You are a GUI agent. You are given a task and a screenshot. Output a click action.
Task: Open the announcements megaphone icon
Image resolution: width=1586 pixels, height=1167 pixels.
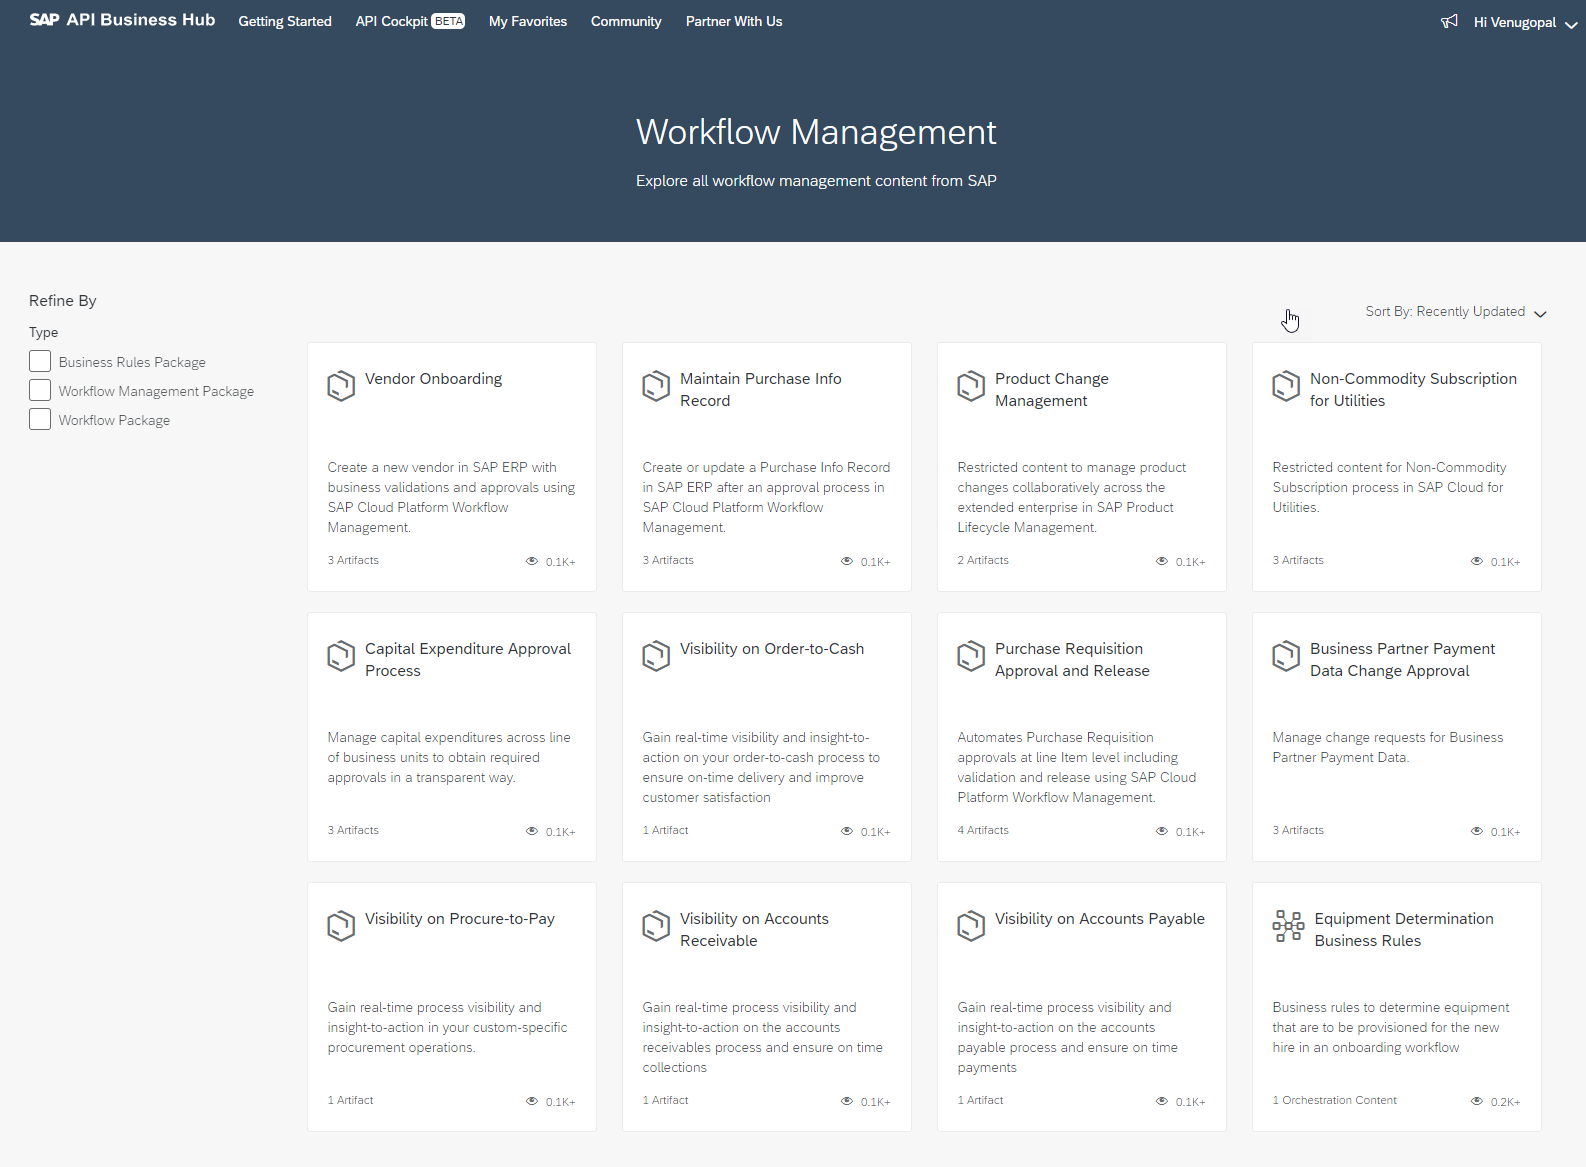1449,21
